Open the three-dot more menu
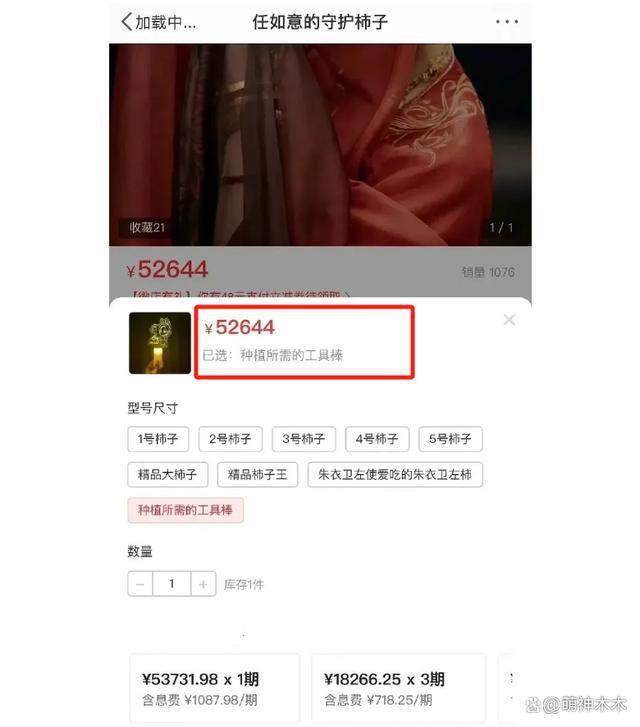This screenshot has width=640, height=727. pyautogui.click(x=506, y=21)
